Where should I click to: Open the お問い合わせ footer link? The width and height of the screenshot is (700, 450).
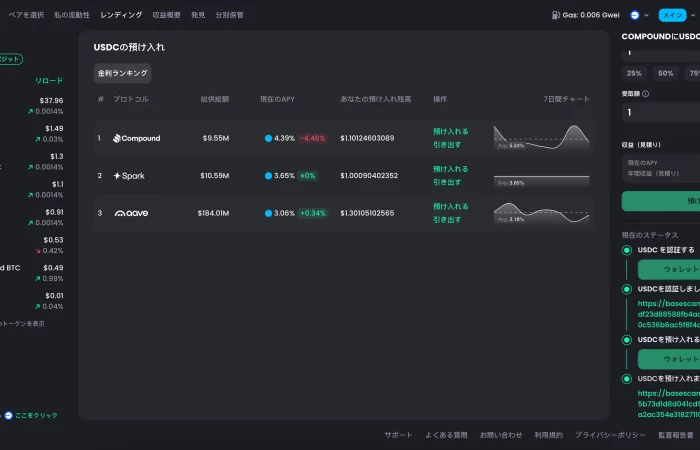tap(501, 435)
